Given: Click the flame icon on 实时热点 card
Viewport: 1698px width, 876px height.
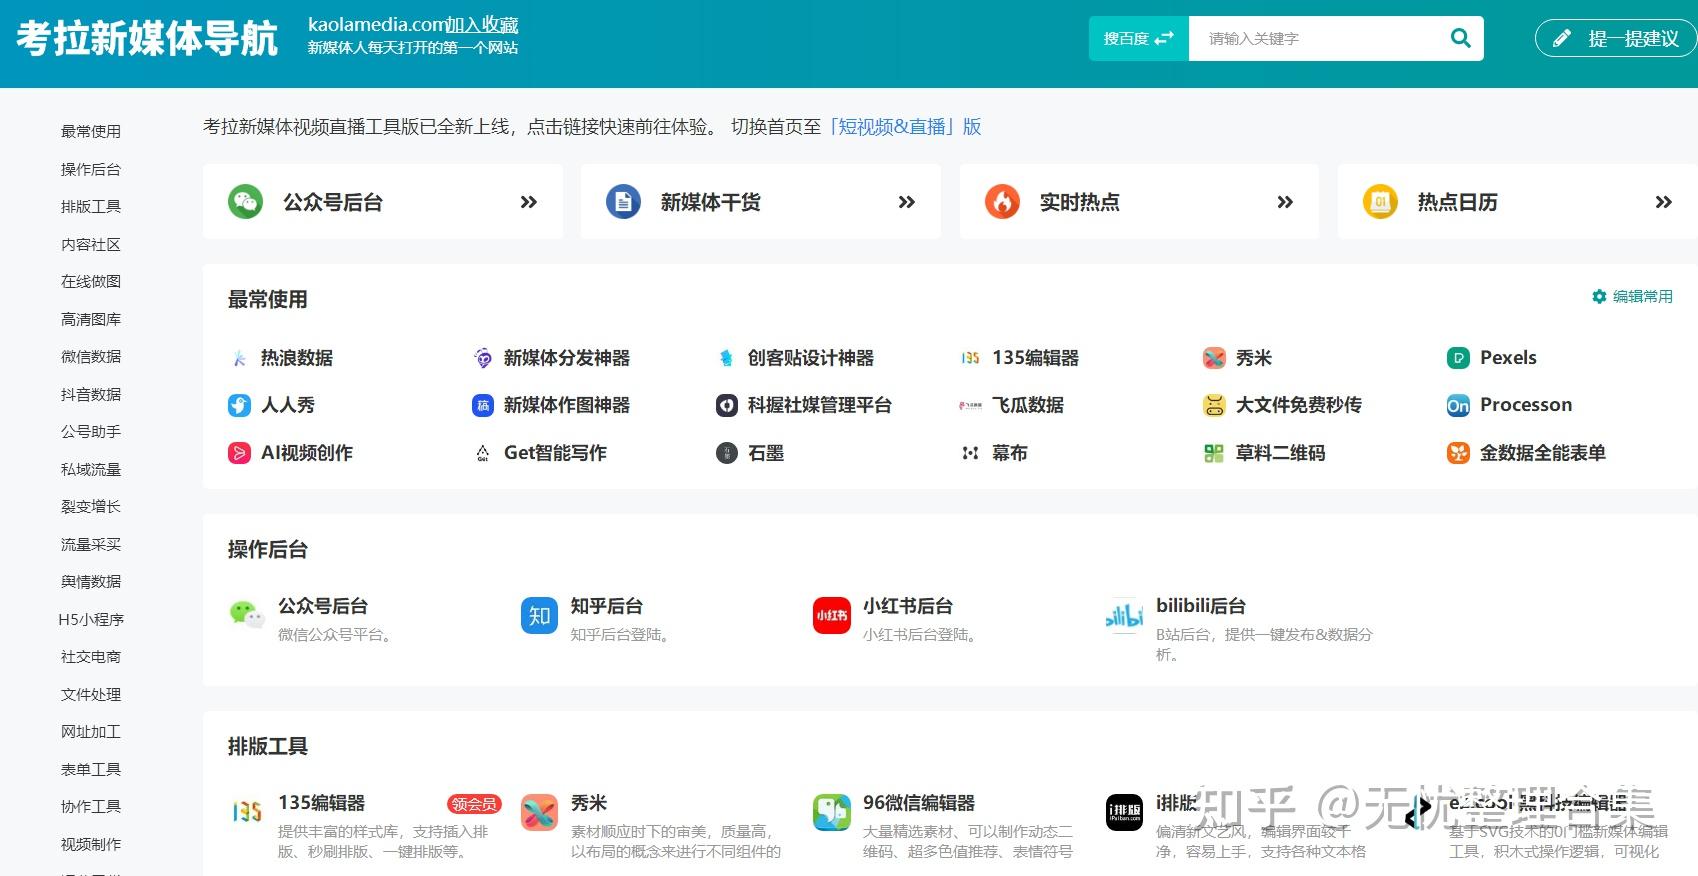Looking at the screenshot, I should 1002,202.
